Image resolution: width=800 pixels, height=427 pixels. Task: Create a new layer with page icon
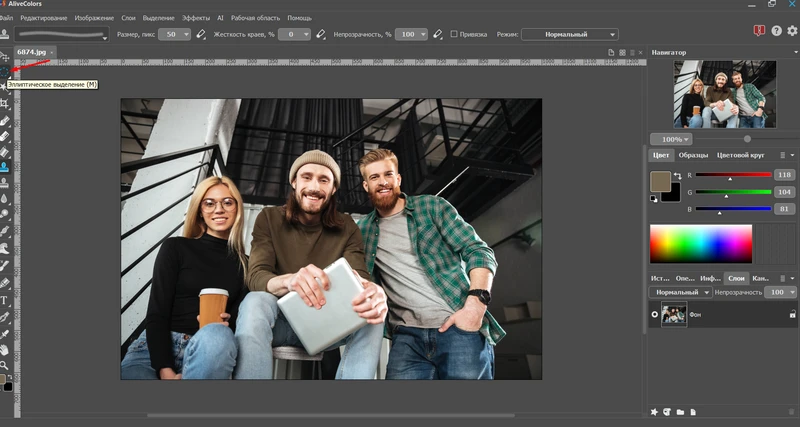pos(693,412)
